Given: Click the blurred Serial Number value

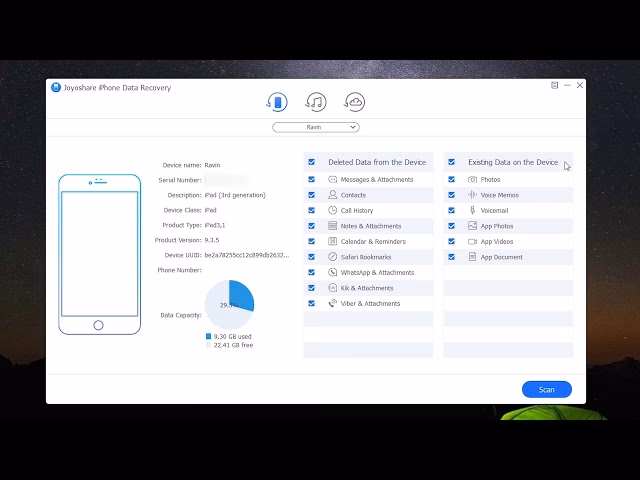Looking at the screenshot, I should pos(226,180).
